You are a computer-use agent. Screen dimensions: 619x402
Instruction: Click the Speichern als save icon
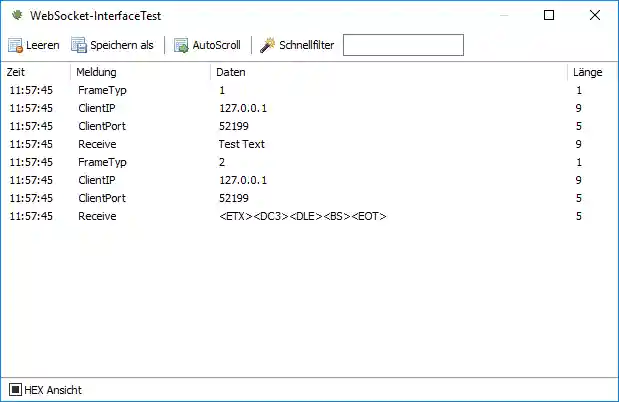coord(79,45)
